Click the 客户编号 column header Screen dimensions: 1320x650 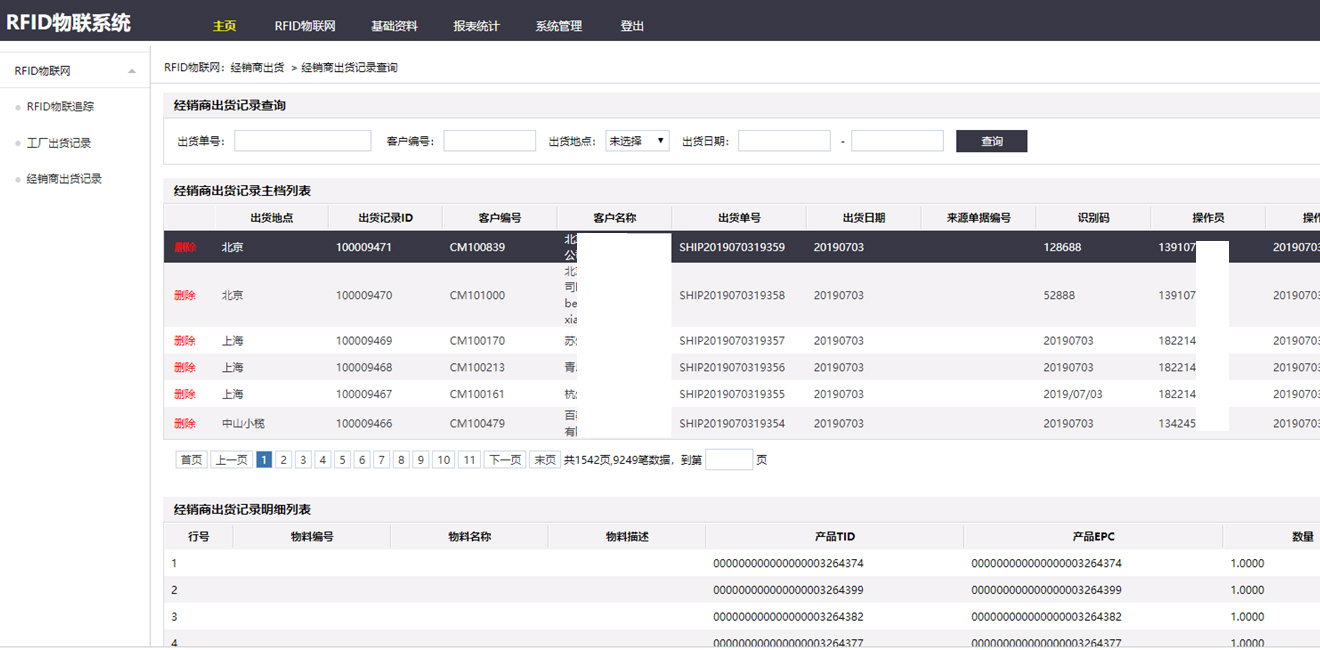500,218
